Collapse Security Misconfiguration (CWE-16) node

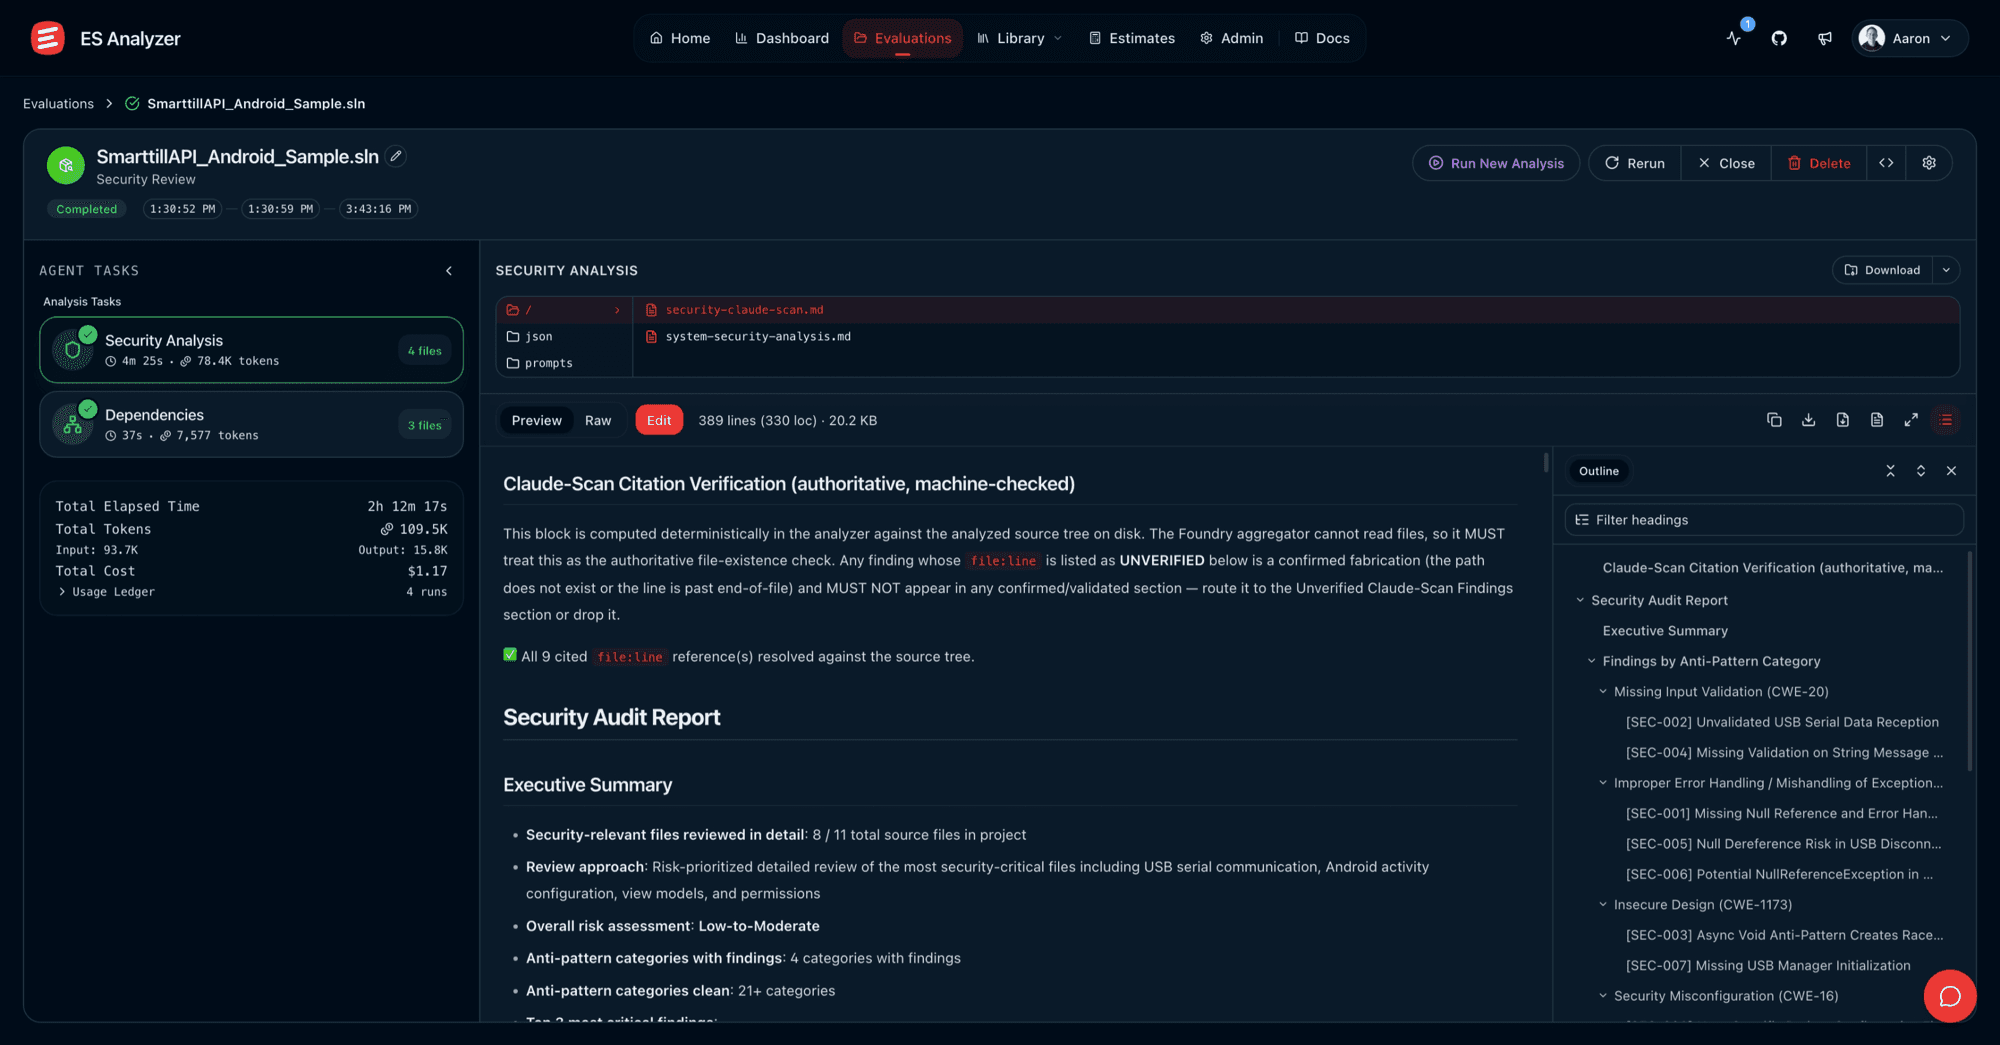1603,996
